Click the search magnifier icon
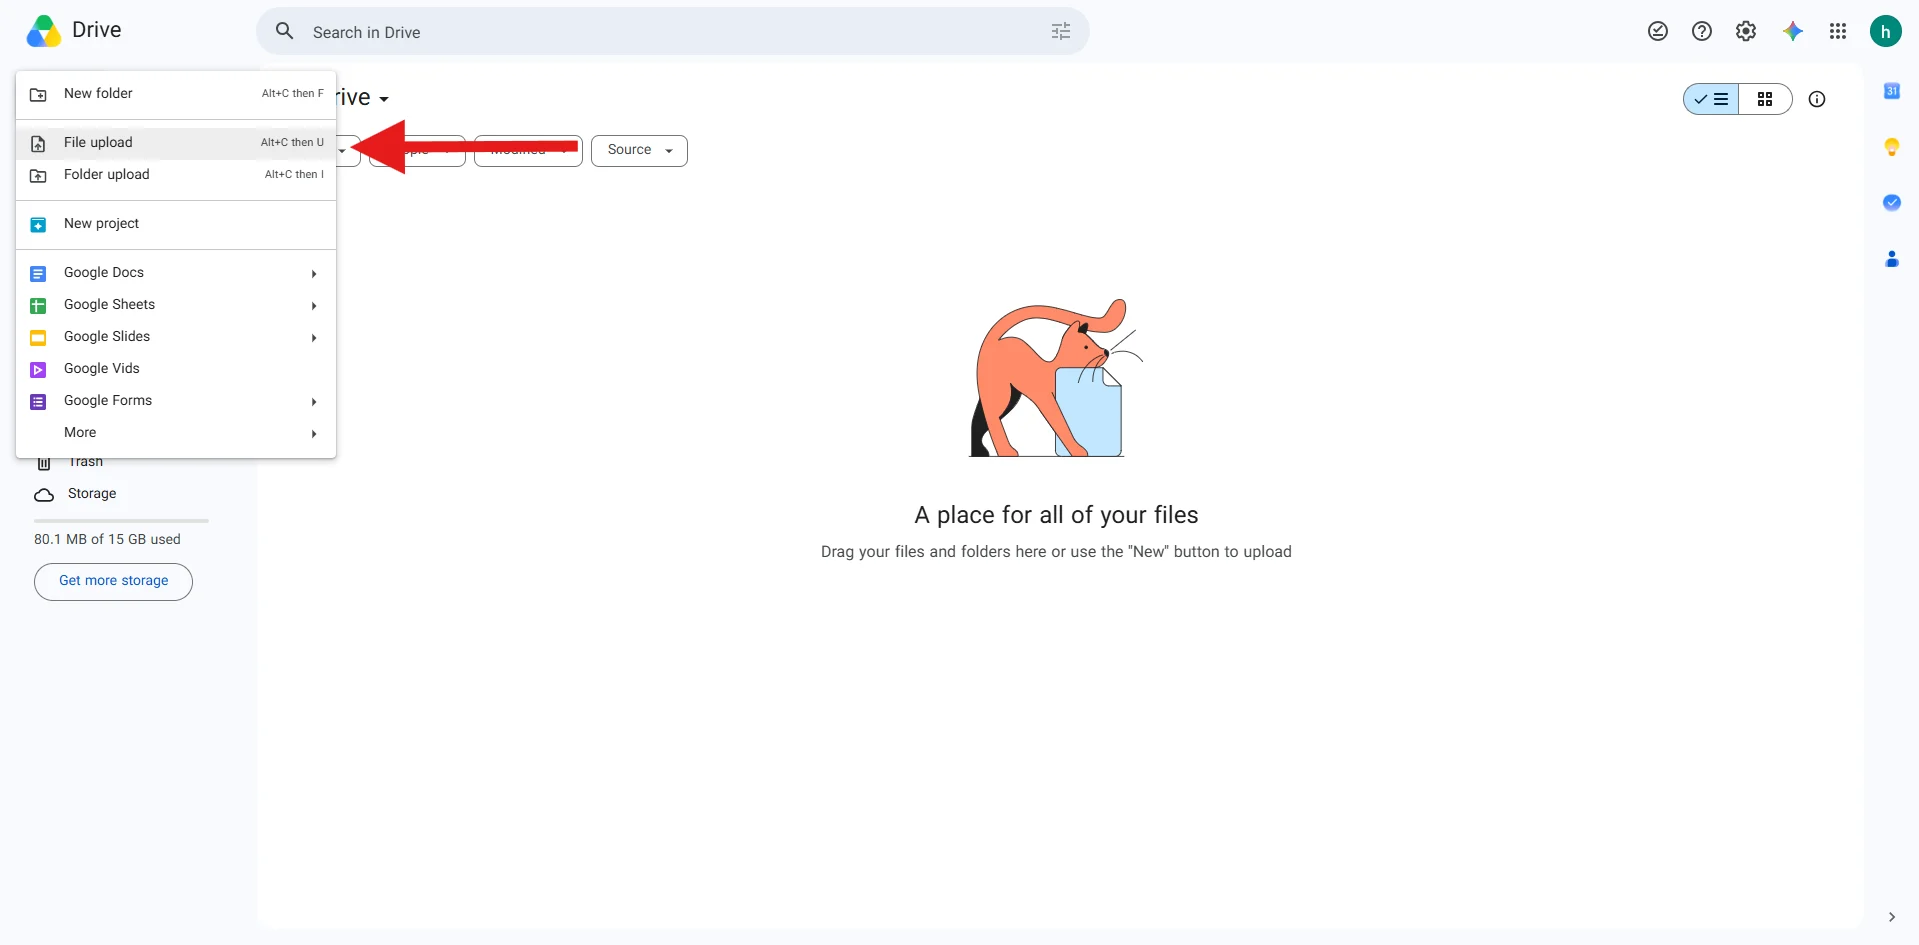The height and width of the screenshot is (945, 1919). tap(285, 31)
